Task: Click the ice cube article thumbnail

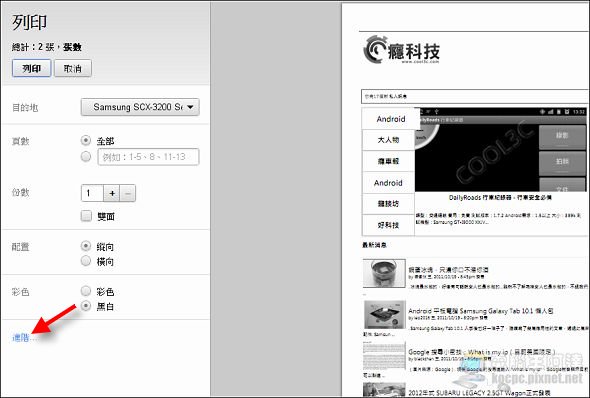Action: pyautogui.click(x=384, y=273)
